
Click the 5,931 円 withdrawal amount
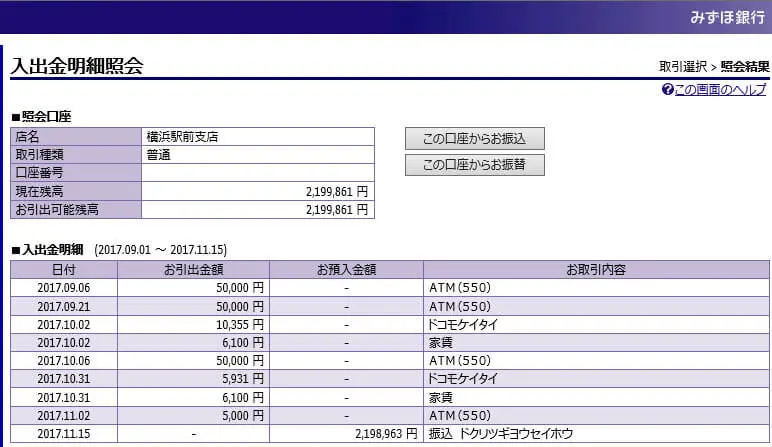click(x=243, y=379)
